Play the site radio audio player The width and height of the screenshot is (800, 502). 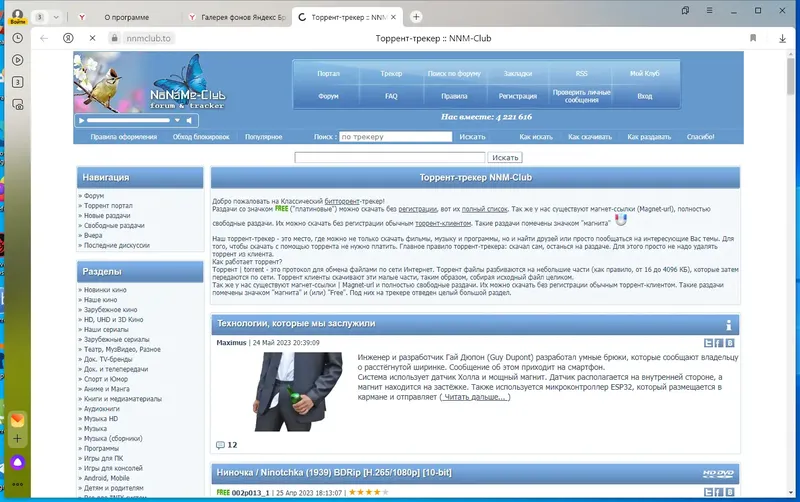(x=81, y=120)
